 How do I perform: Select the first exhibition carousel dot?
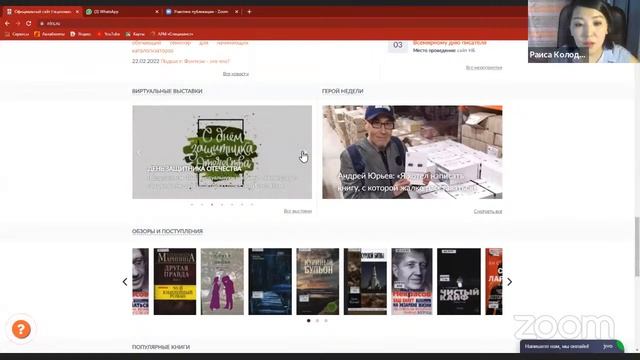click(192, 204)
